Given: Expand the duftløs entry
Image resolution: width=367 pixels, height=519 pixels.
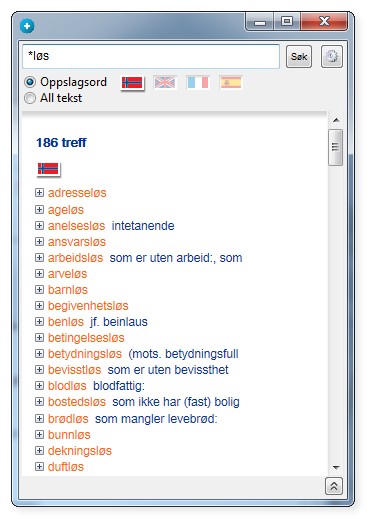Looking at the screenshot, I should (39, 466).
